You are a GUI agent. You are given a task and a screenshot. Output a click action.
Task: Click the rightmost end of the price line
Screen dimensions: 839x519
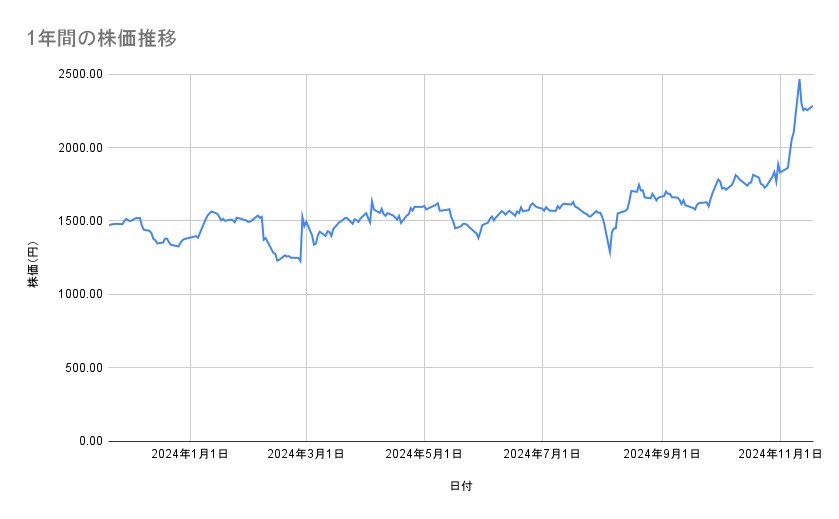813,106
